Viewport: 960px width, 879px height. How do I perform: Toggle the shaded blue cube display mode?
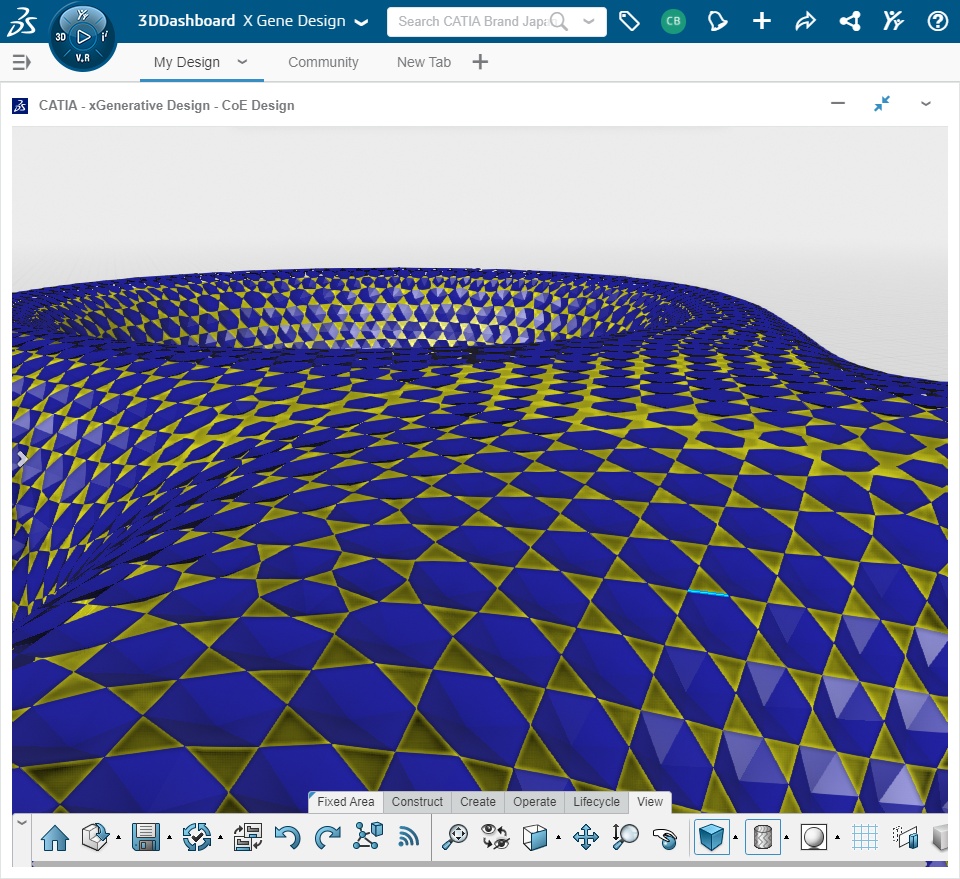tap(711, 837)
